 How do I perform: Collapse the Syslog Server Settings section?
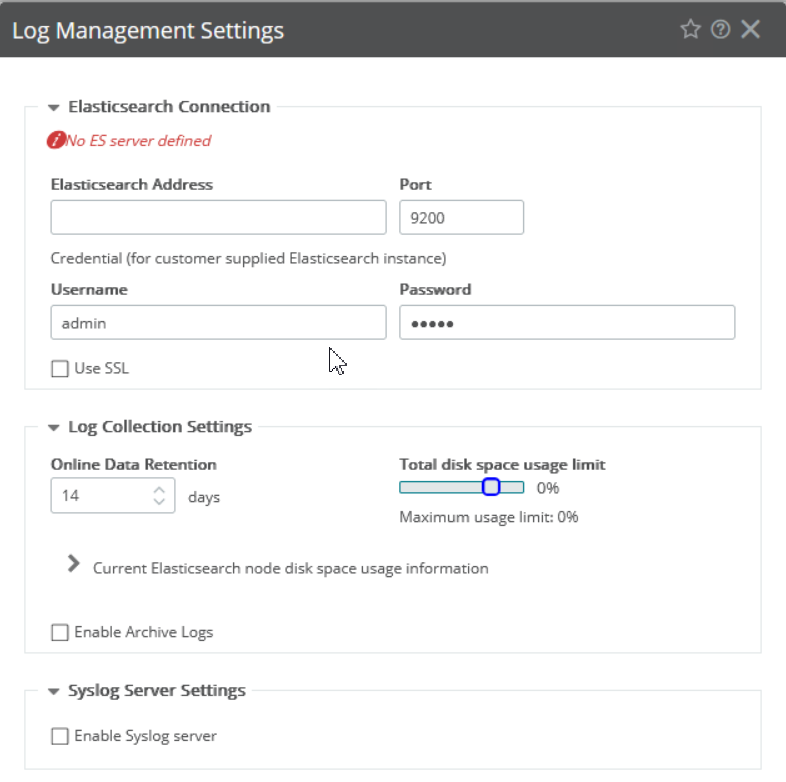[x=54, y=691]
